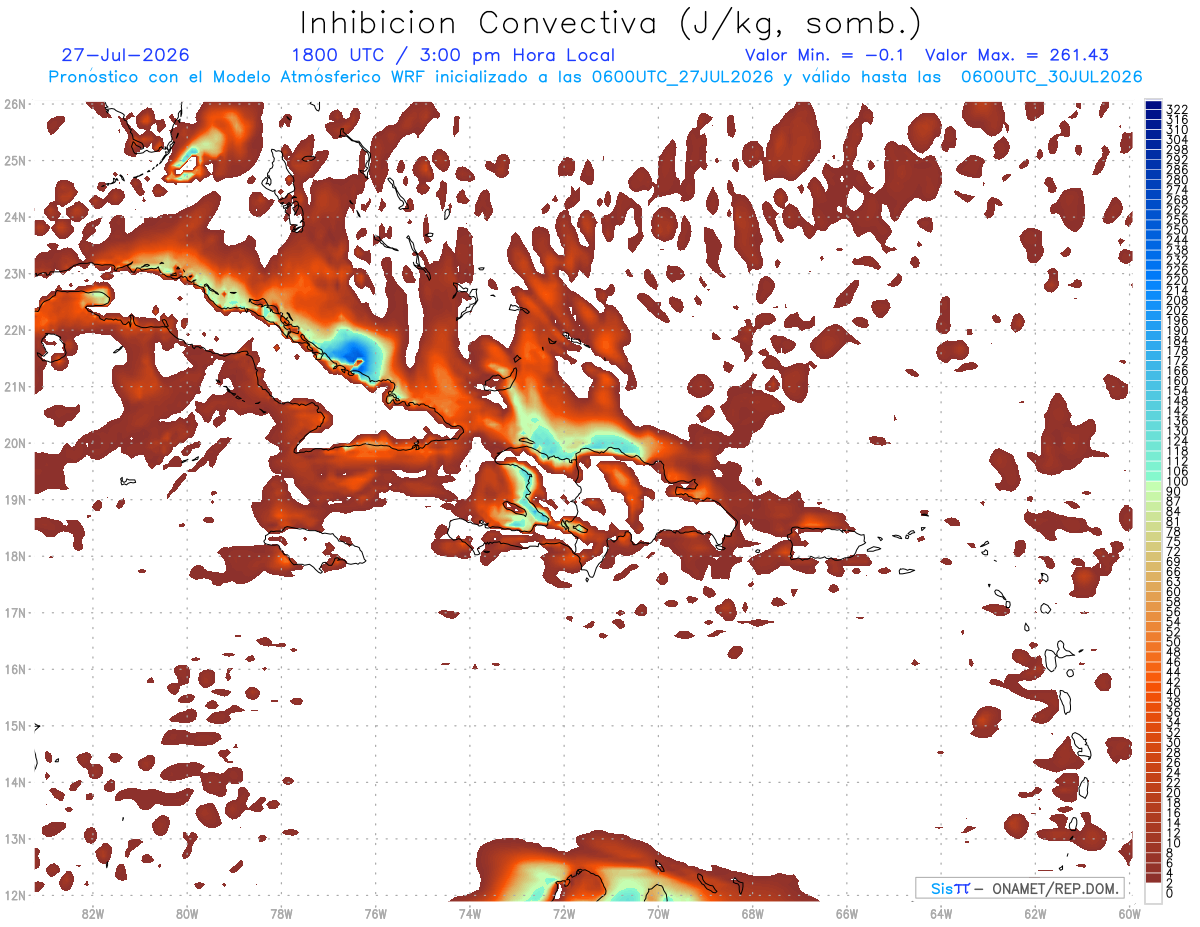Click the longitude label '66W'
This screenshot has height=927, width=1200.
point(847,913)
